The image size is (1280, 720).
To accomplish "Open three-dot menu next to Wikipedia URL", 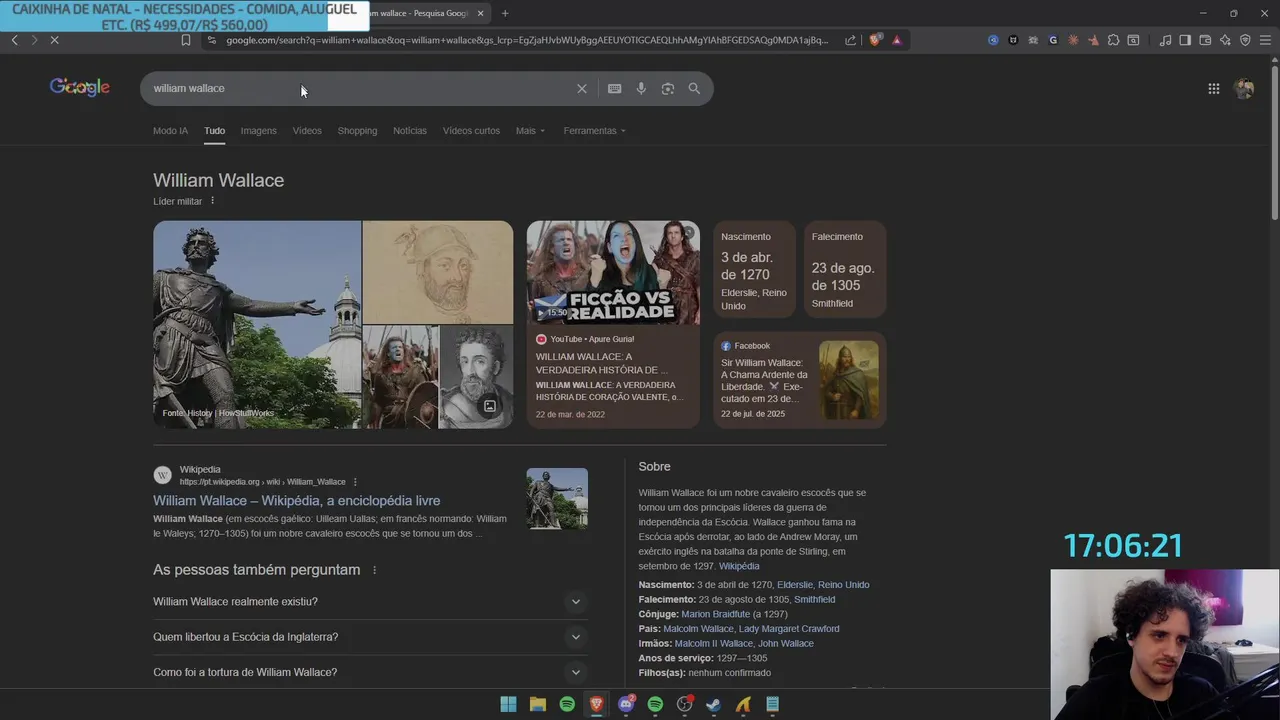I will click(355, 482).
